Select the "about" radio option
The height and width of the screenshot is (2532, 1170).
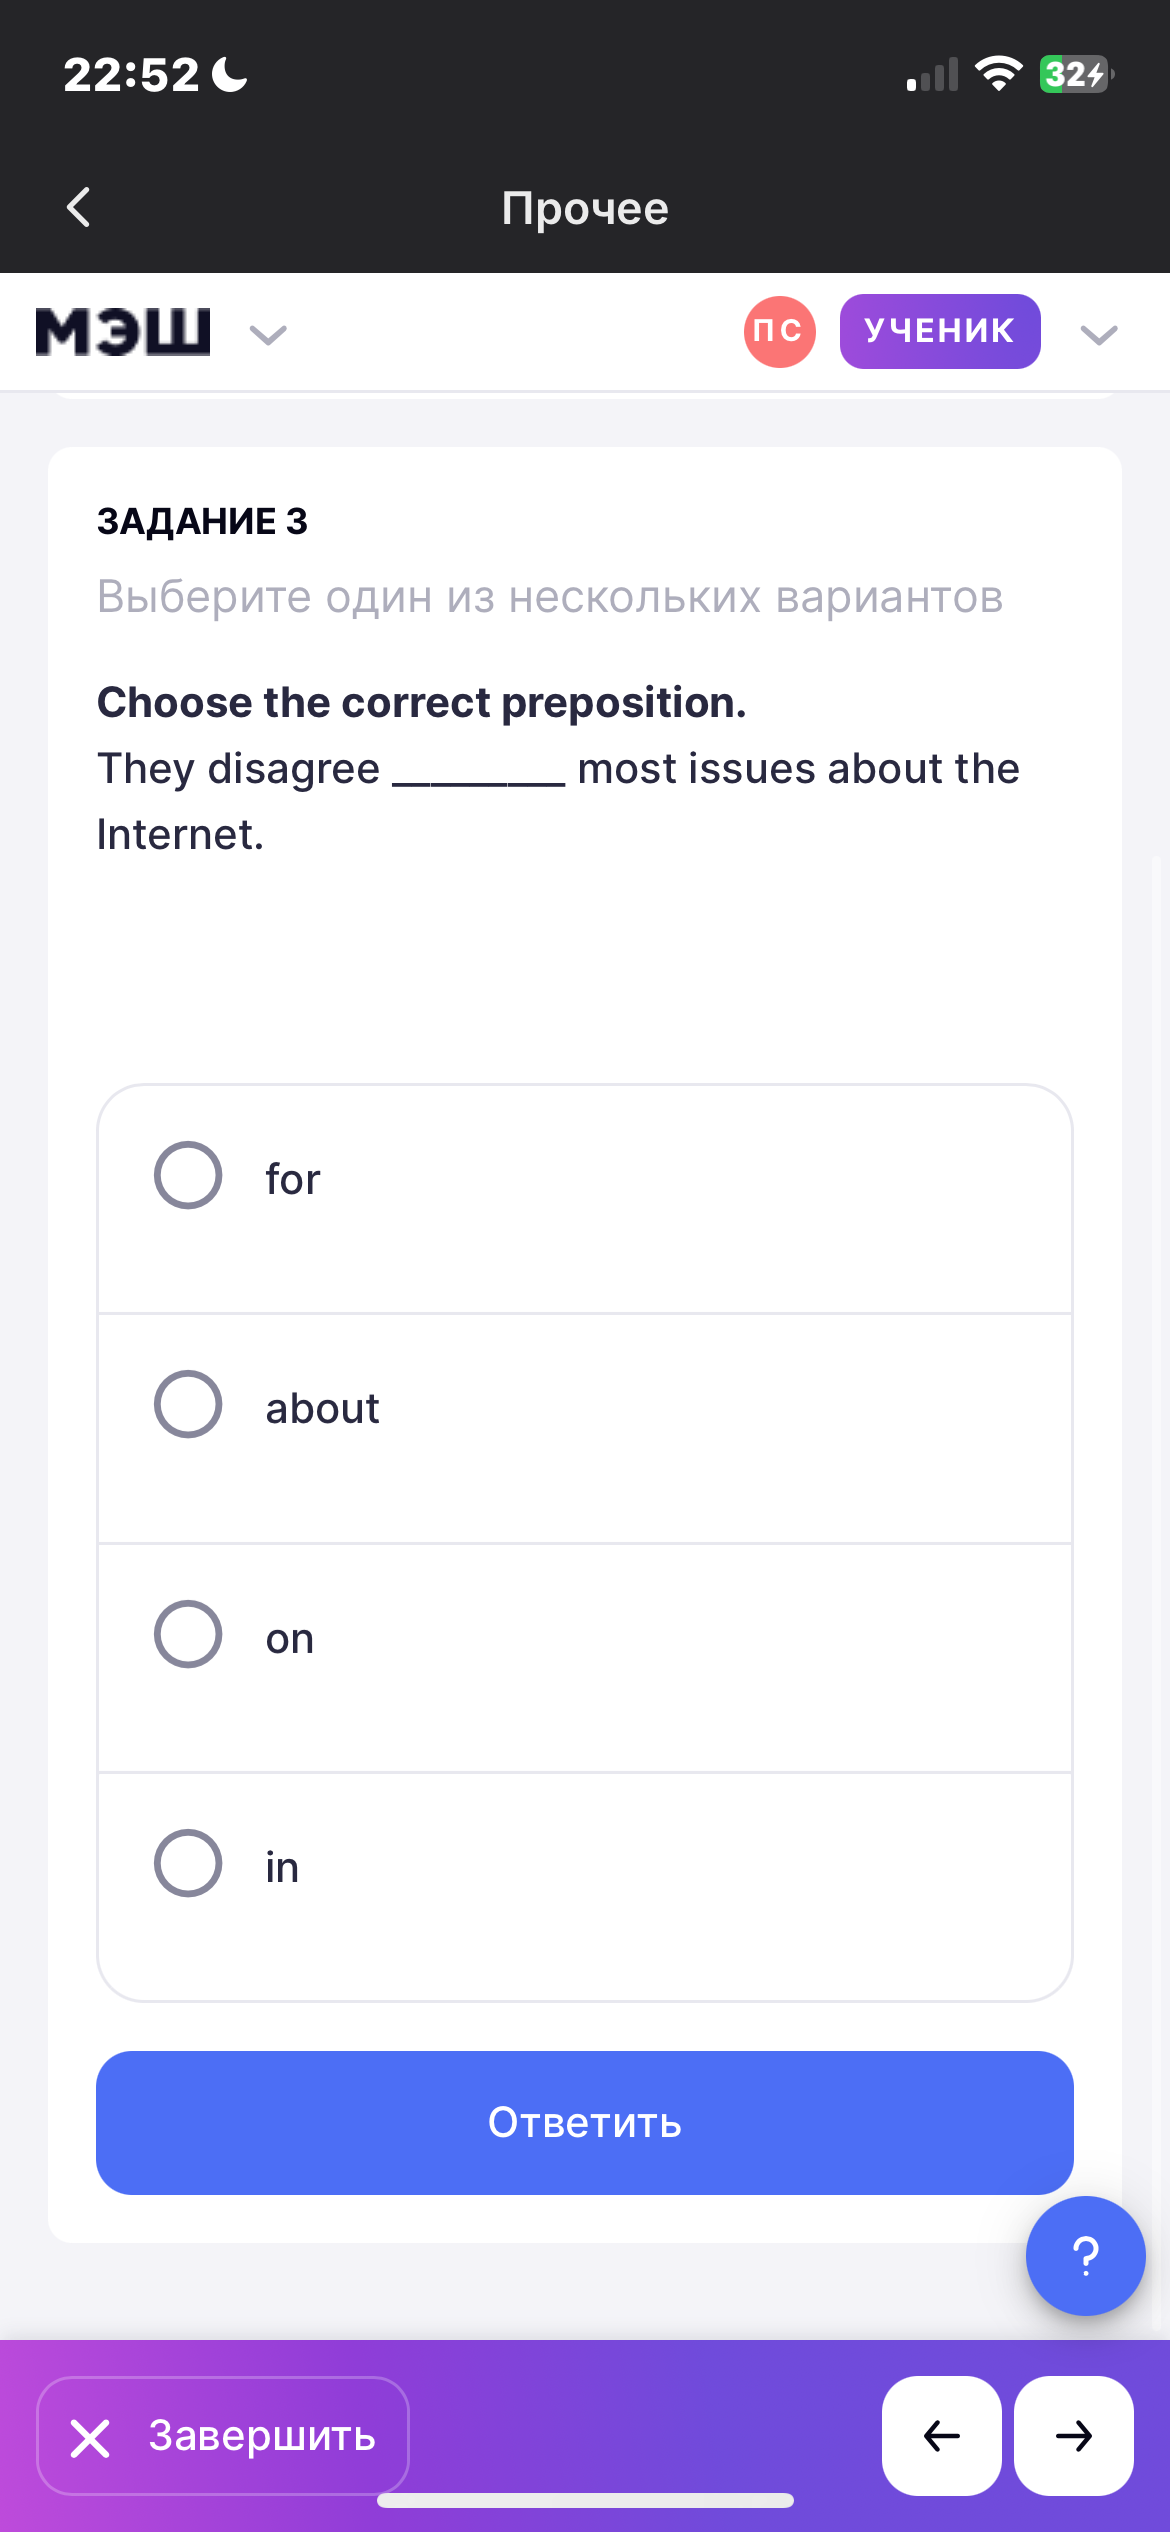pyautogui.click(x=188, y=1404)
